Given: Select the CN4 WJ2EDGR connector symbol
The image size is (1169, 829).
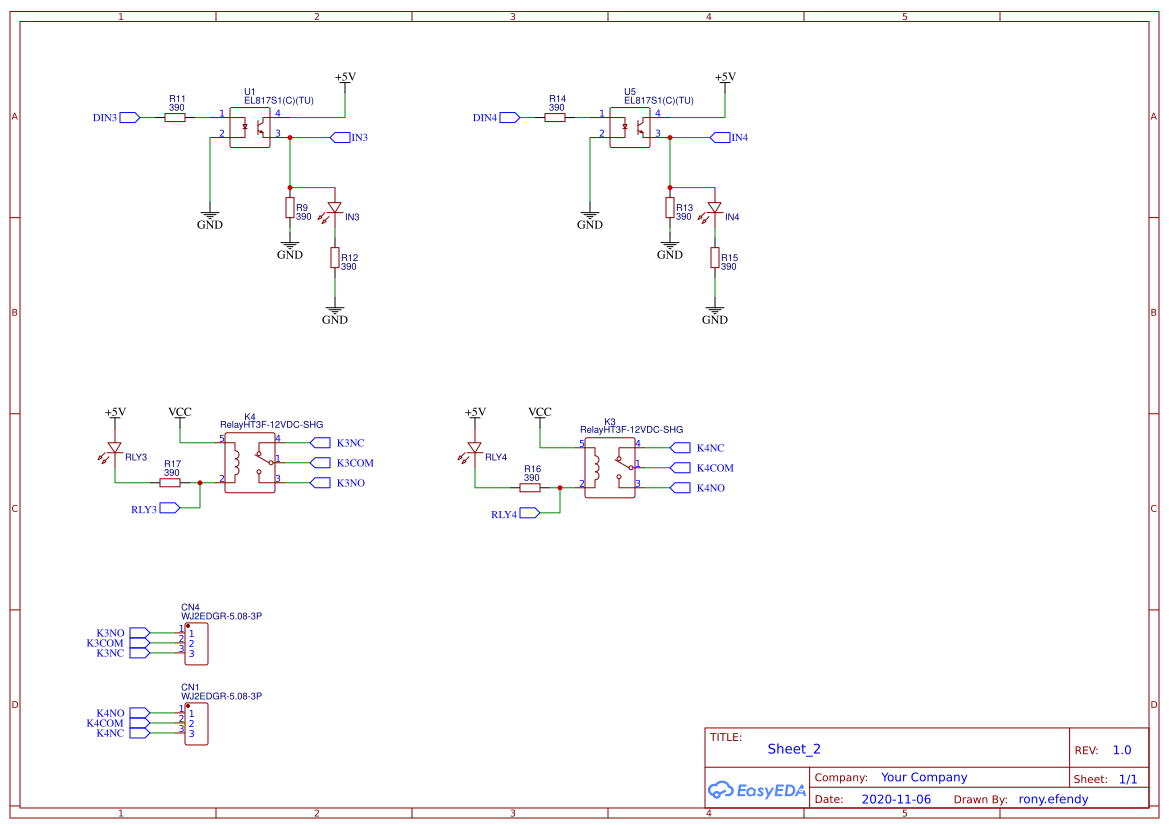Looking at the screenshot, I should click(196, 643).
